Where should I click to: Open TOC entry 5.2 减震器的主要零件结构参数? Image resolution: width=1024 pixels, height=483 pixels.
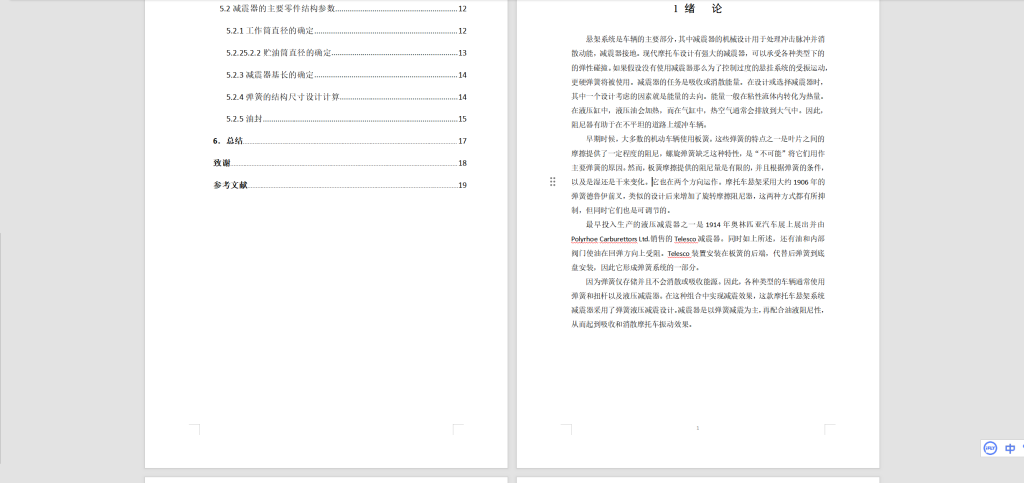click(343, 8)
